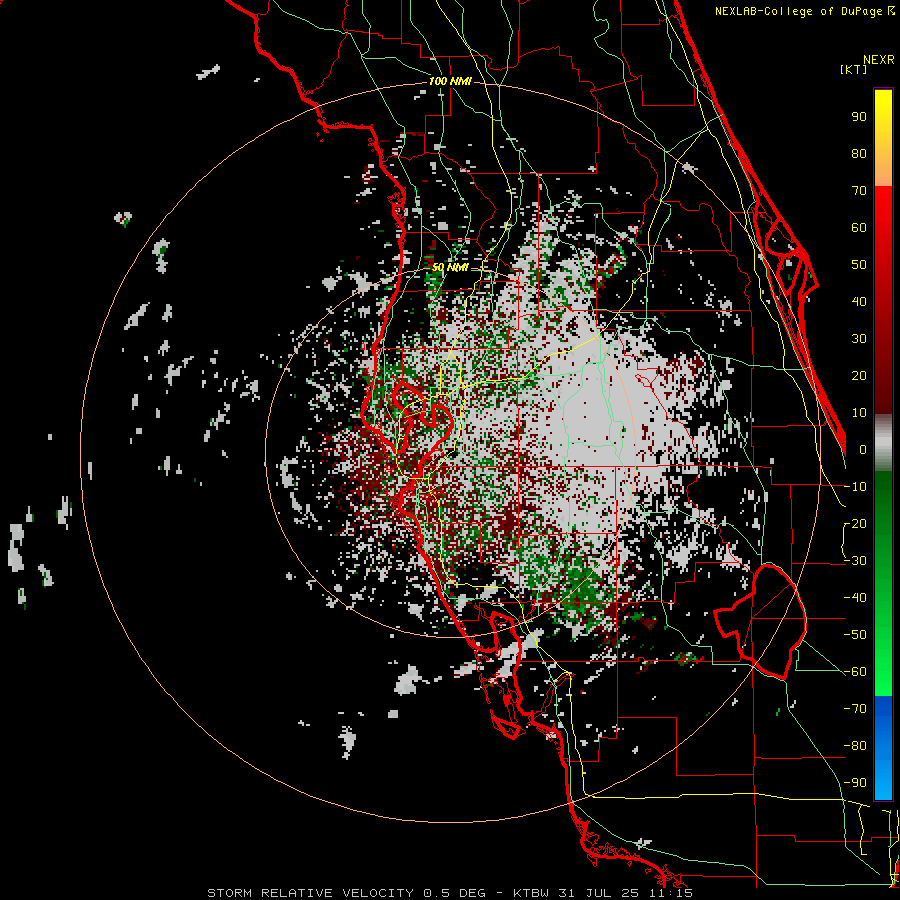Image resolution: width=900 pixels, height=900 pixels.
Task: Click the positive 70 knot scale value
Action: (859, 191)
